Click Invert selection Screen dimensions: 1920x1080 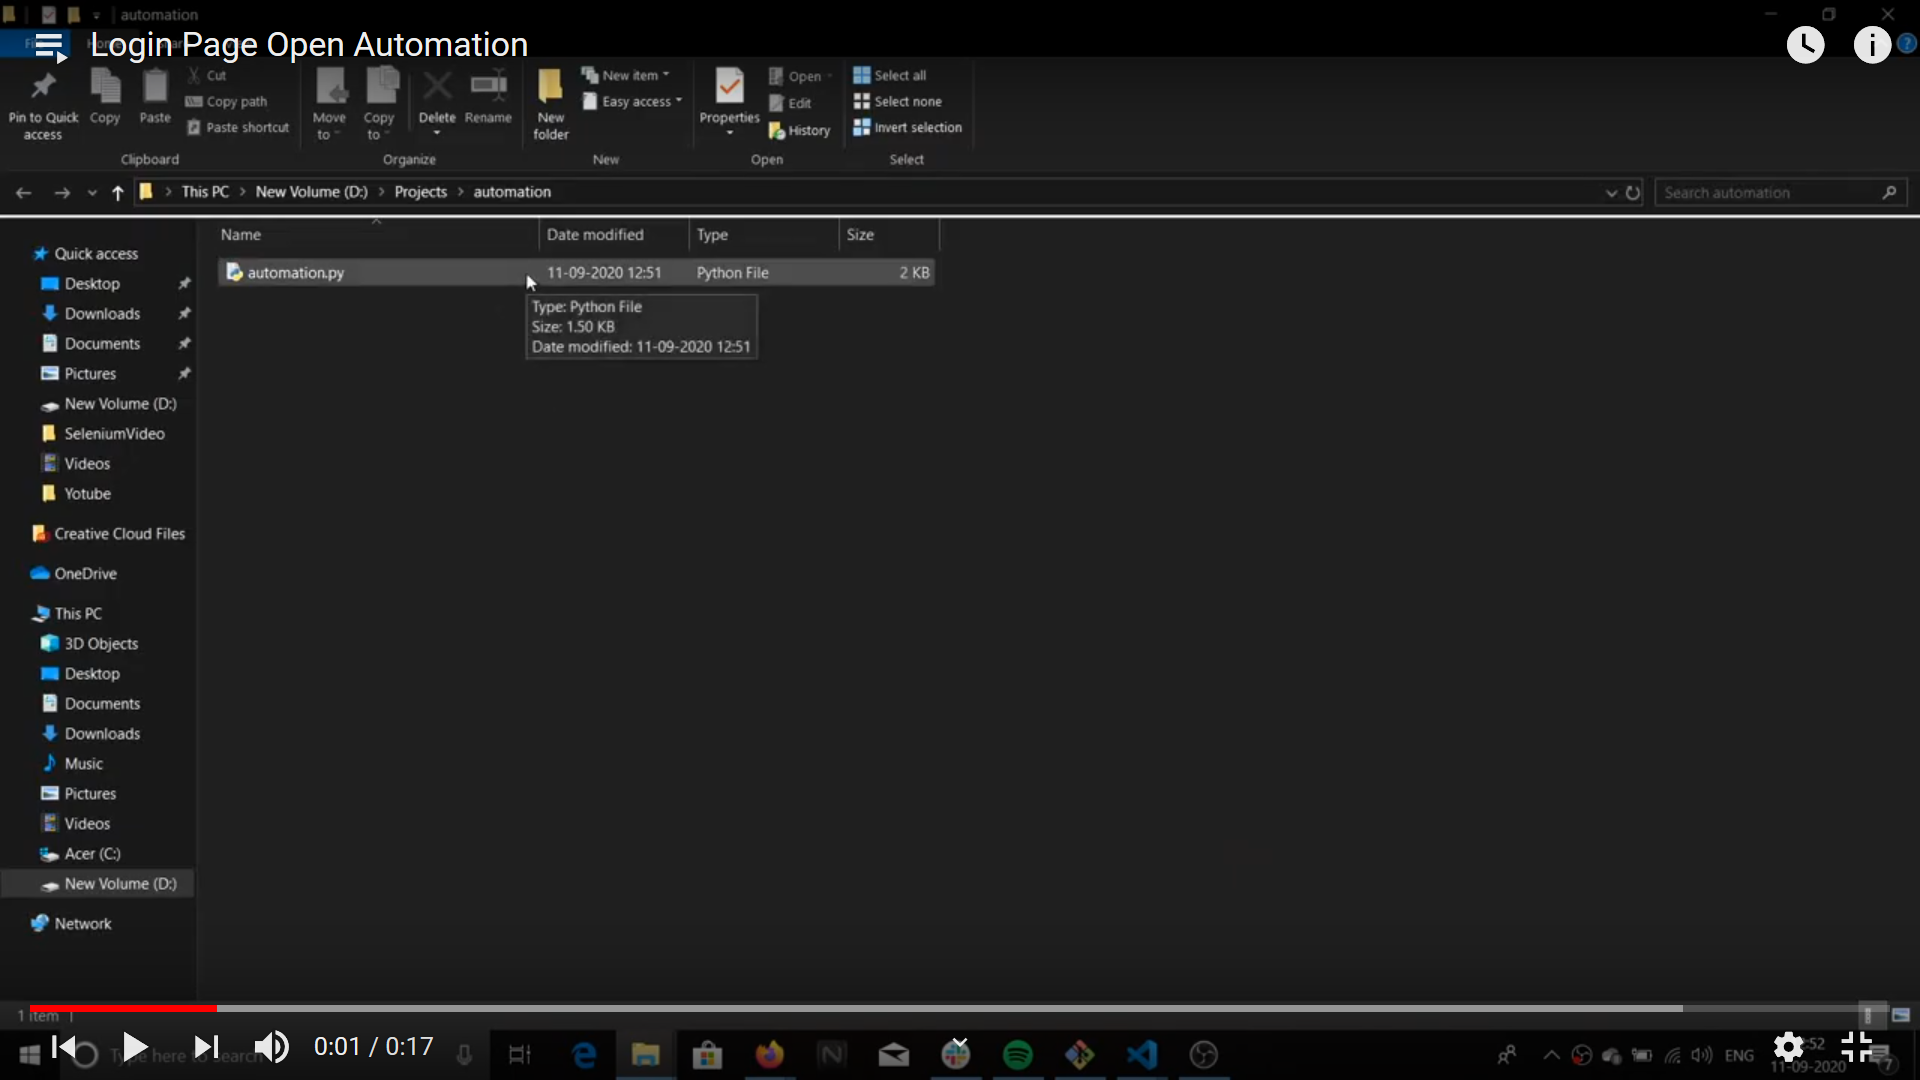click(907, 127)
